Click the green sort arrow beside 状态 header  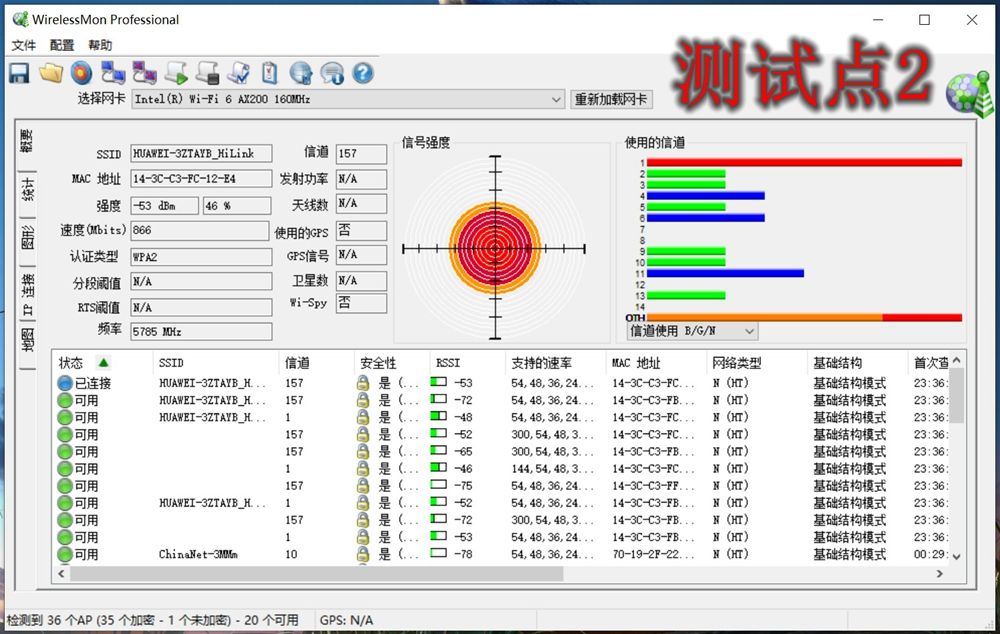point(103,363)
